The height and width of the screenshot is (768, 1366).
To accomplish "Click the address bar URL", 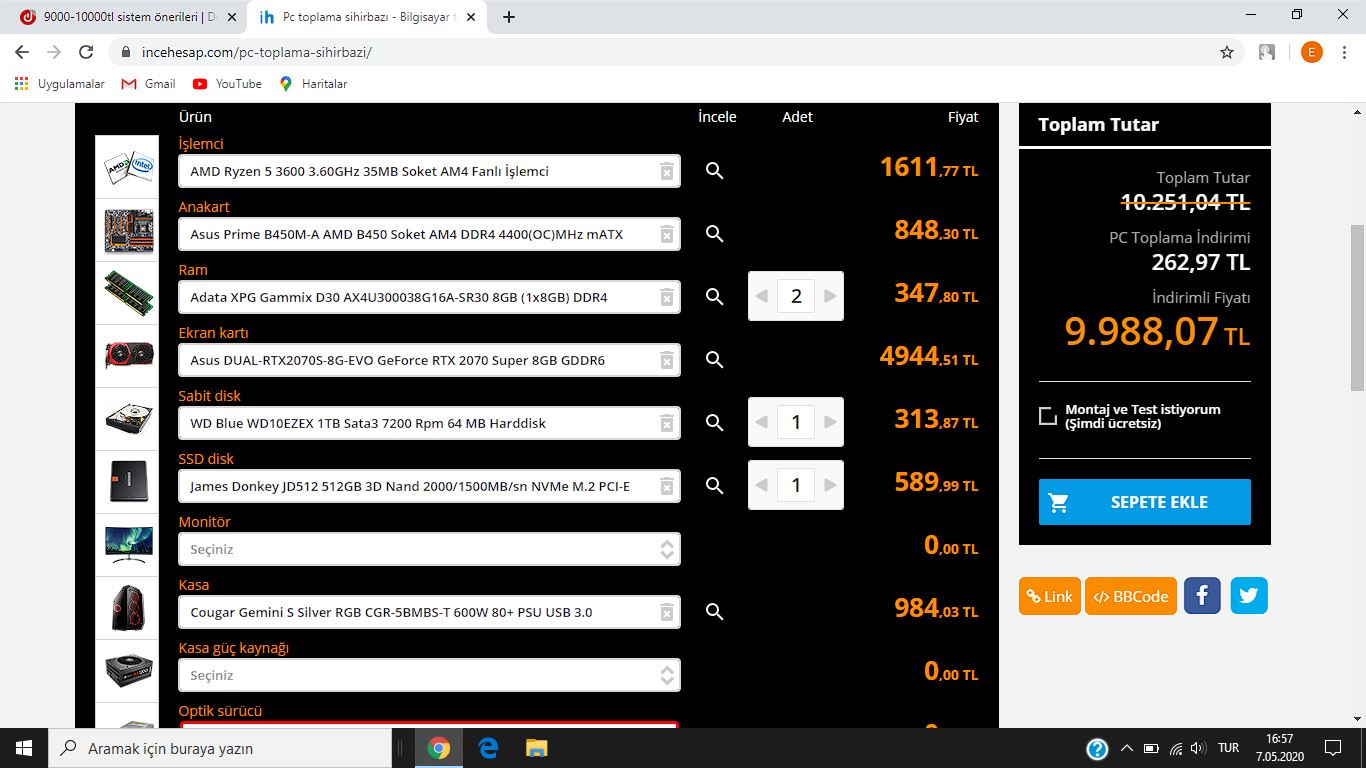I will (256, 52).
